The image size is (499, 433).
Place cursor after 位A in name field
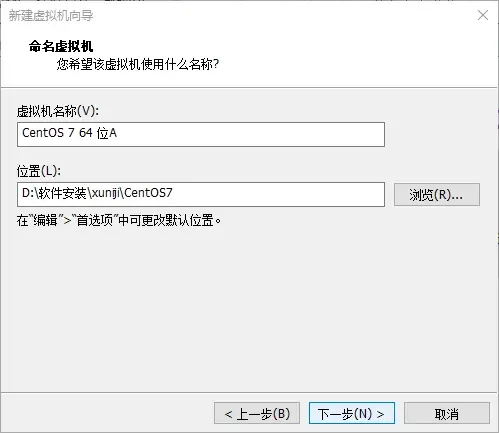point(118,133)
